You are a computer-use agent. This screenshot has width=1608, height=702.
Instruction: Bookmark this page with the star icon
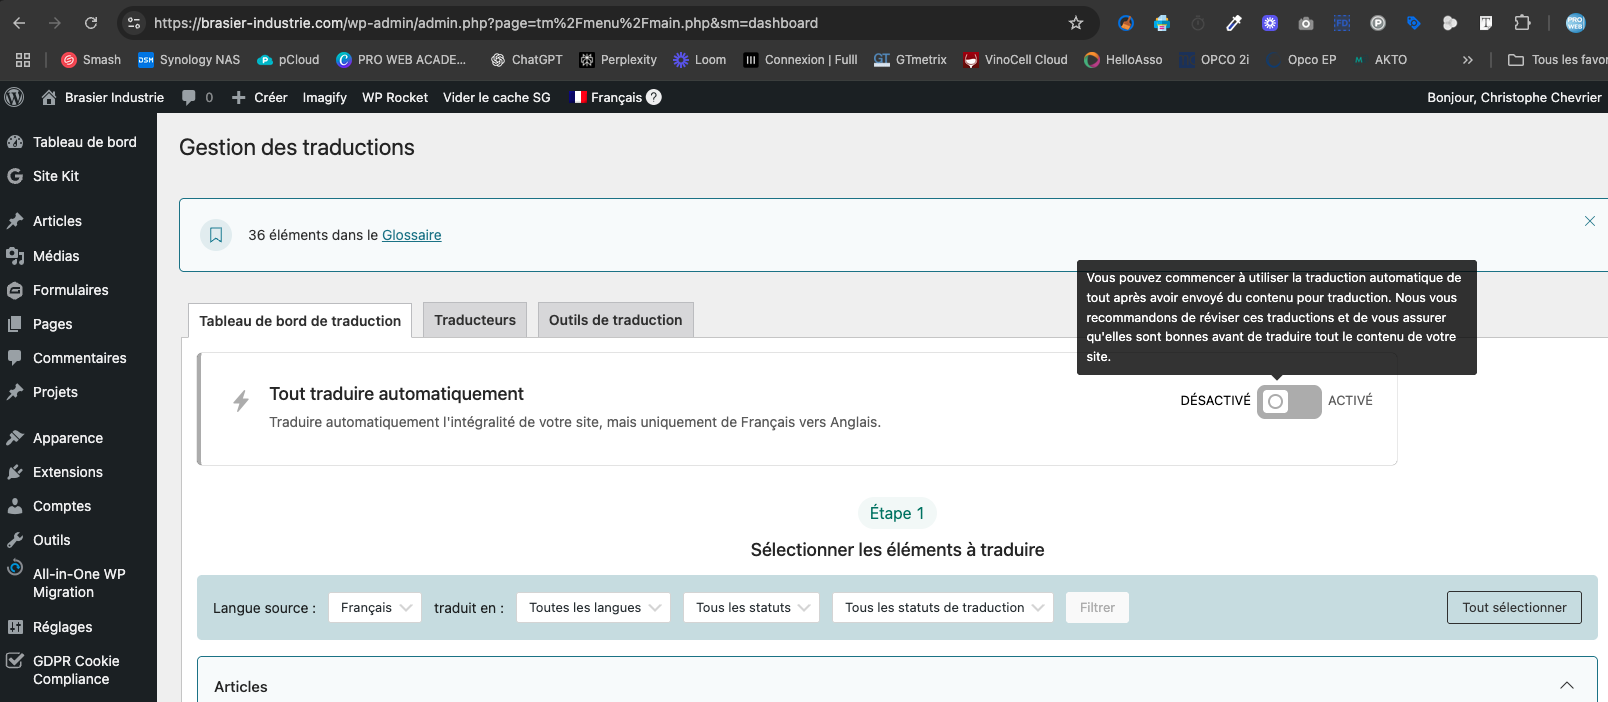[x=1076, y=23]
